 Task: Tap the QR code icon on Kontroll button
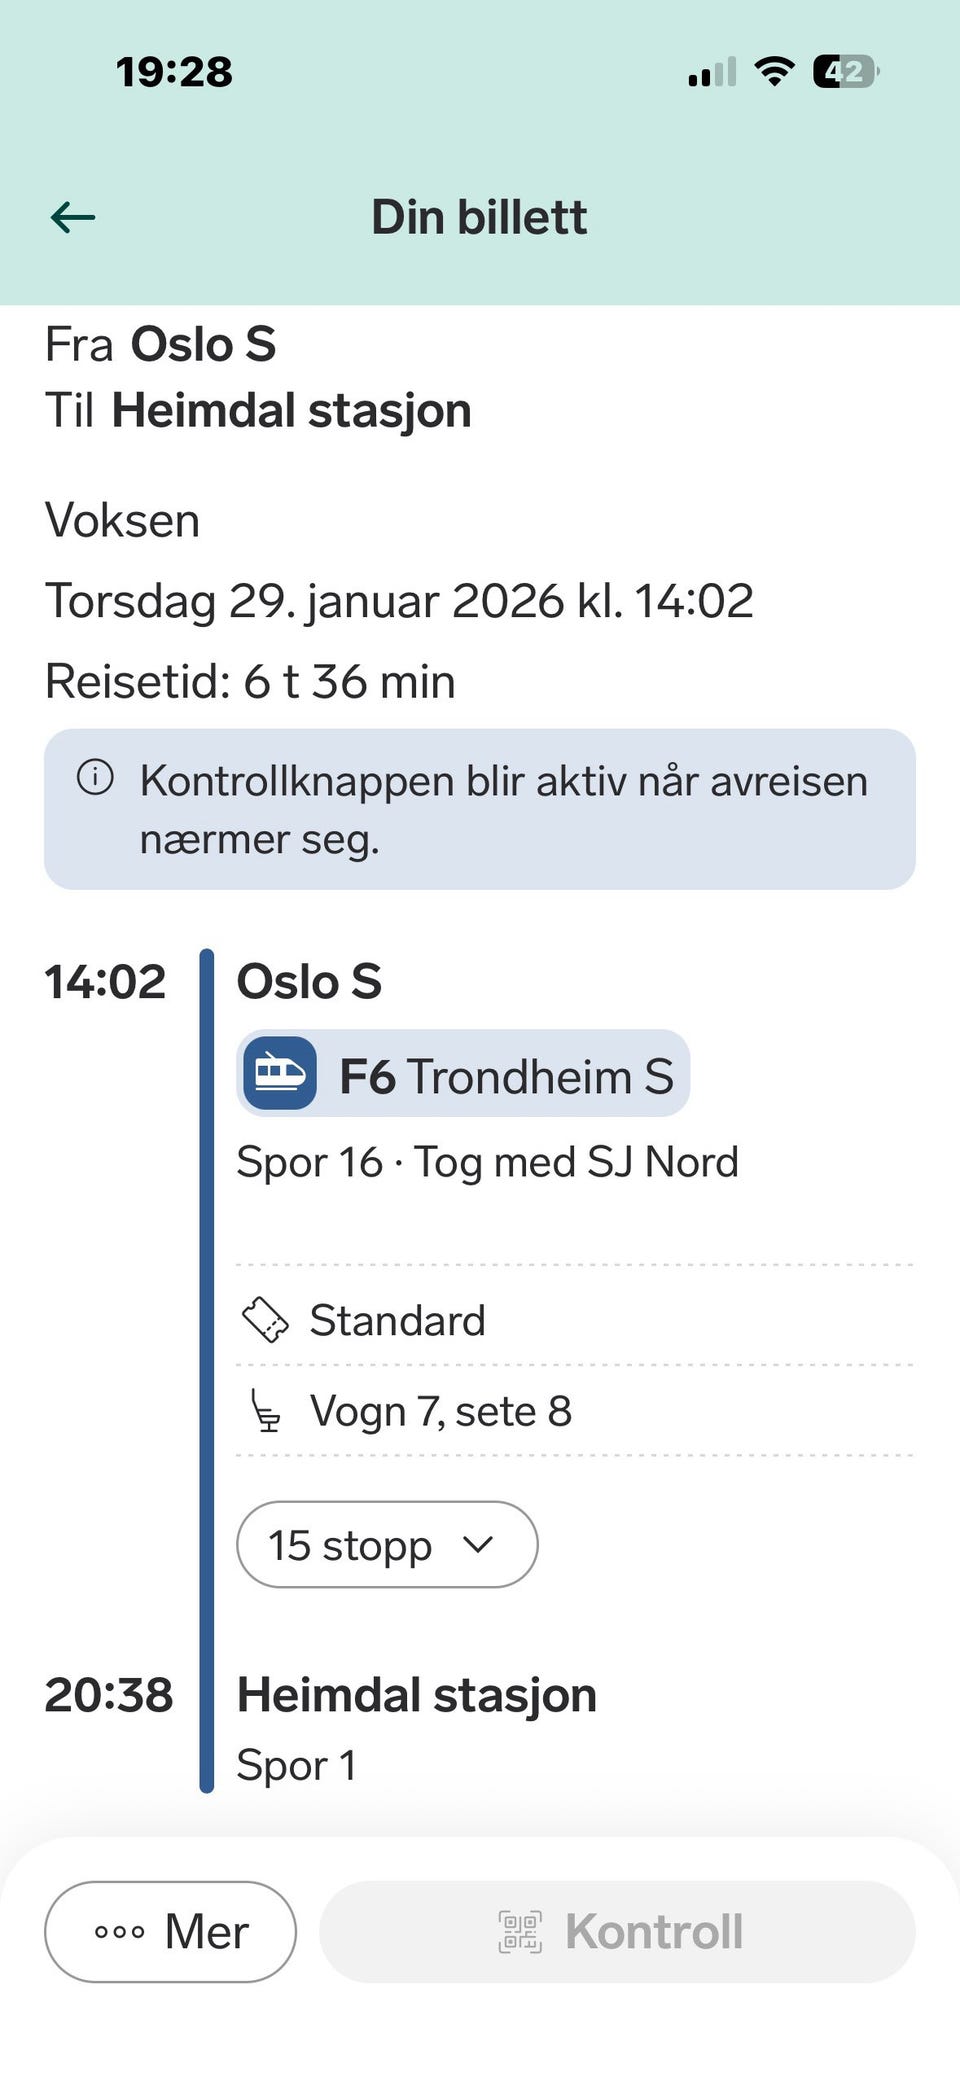[x=520, y=1931]
